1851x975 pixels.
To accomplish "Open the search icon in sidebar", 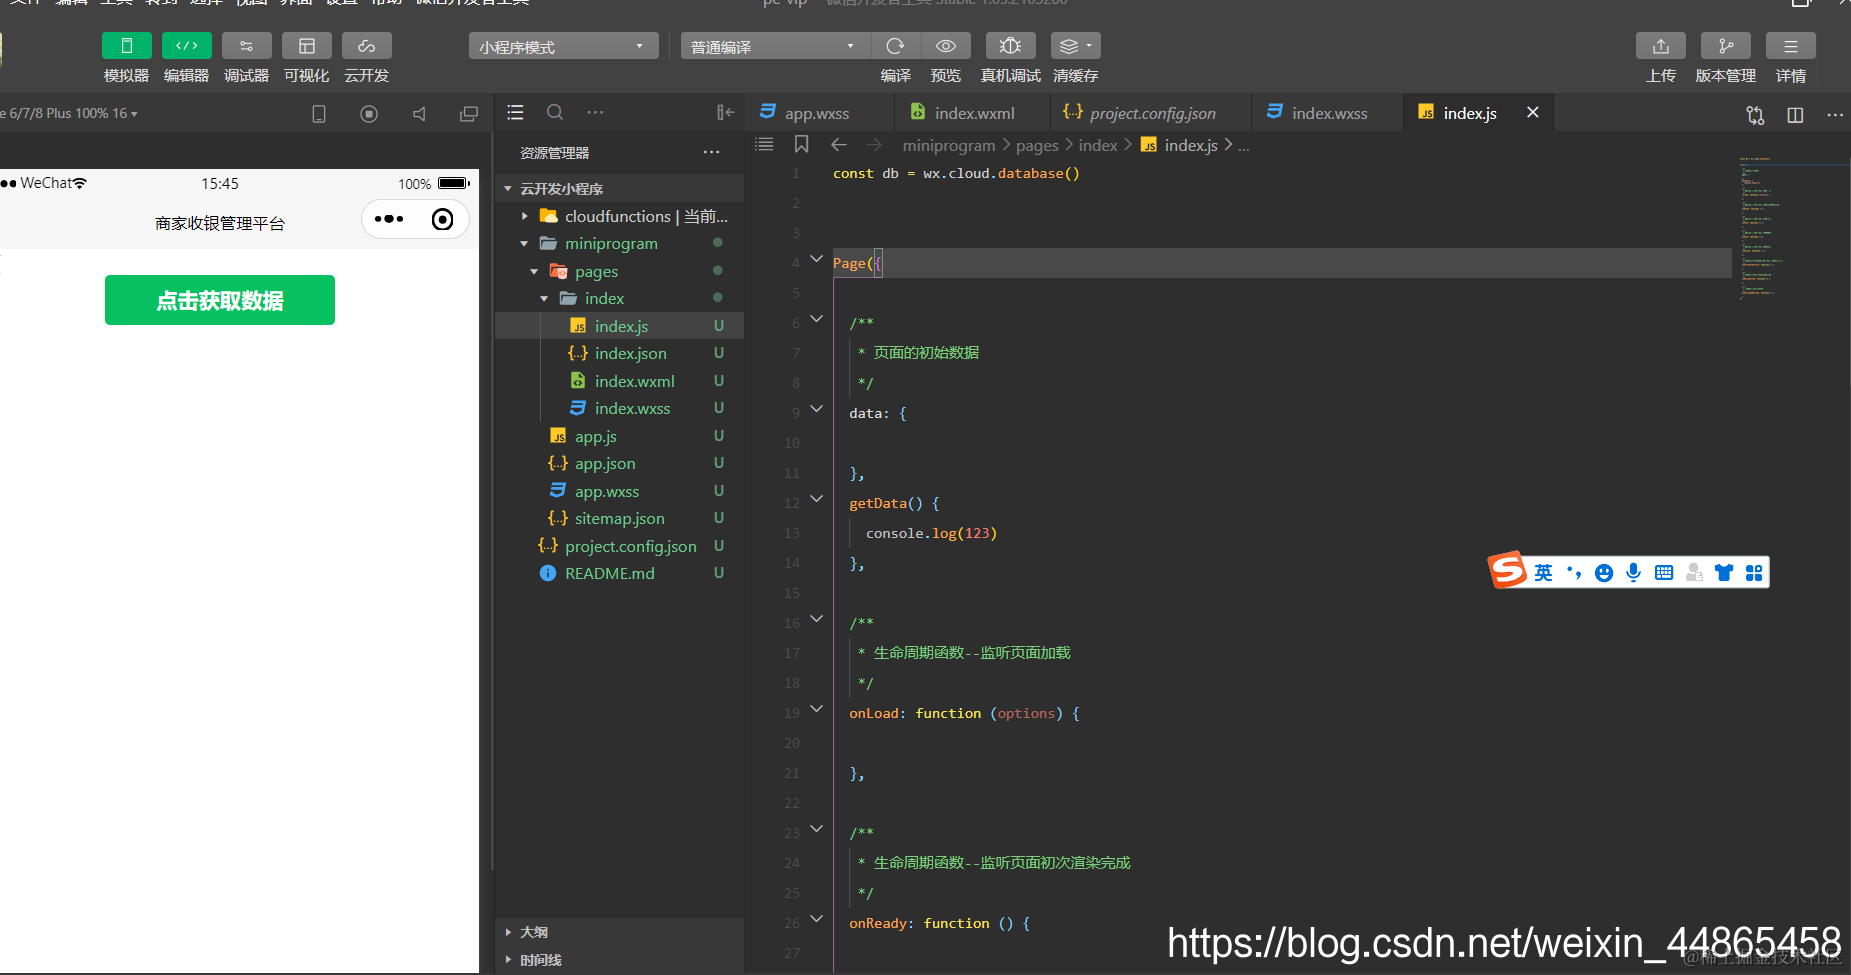I will 555,113.
